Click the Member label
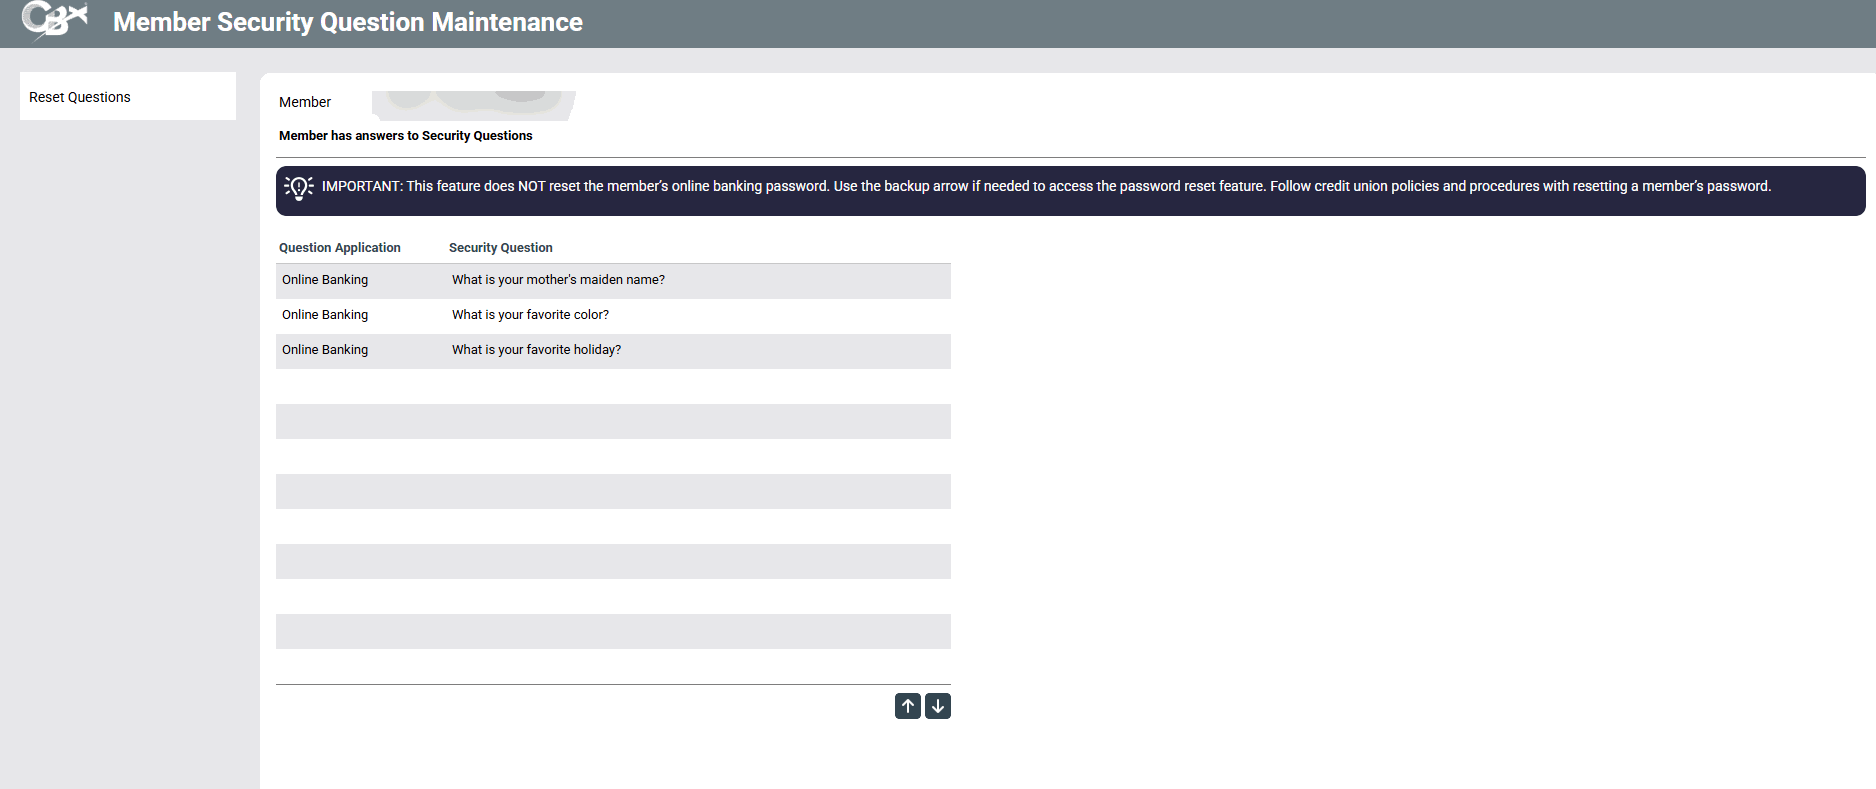 tap(305, 102)
